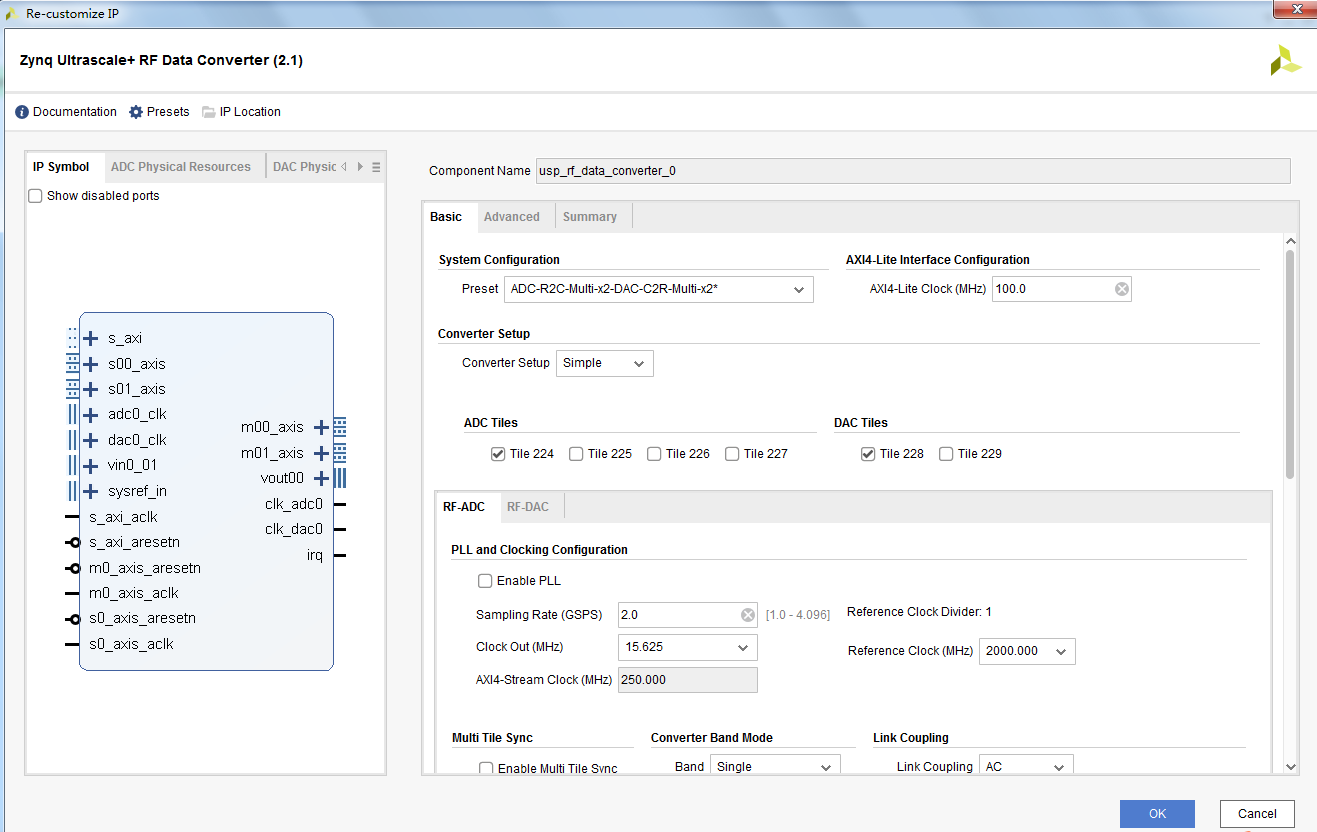Open the Converter Setup dropdown

639,363
